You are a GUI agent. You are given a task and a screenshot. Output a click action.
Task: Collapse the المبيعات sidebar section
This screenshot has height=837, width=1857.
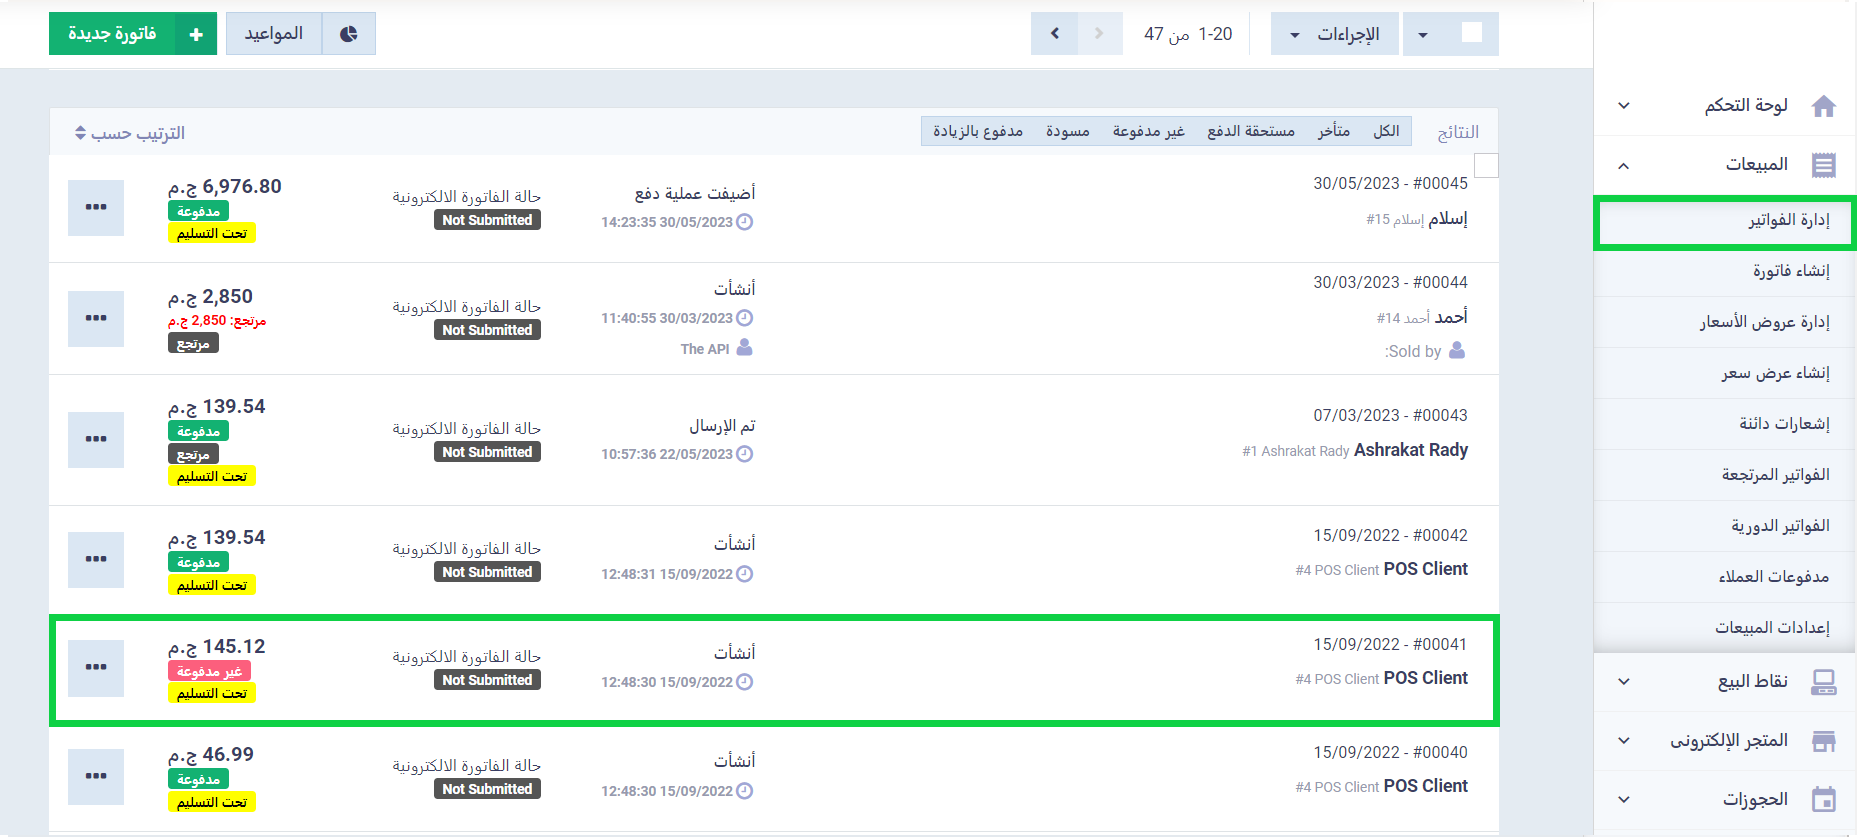click(x=1623, y=165)
